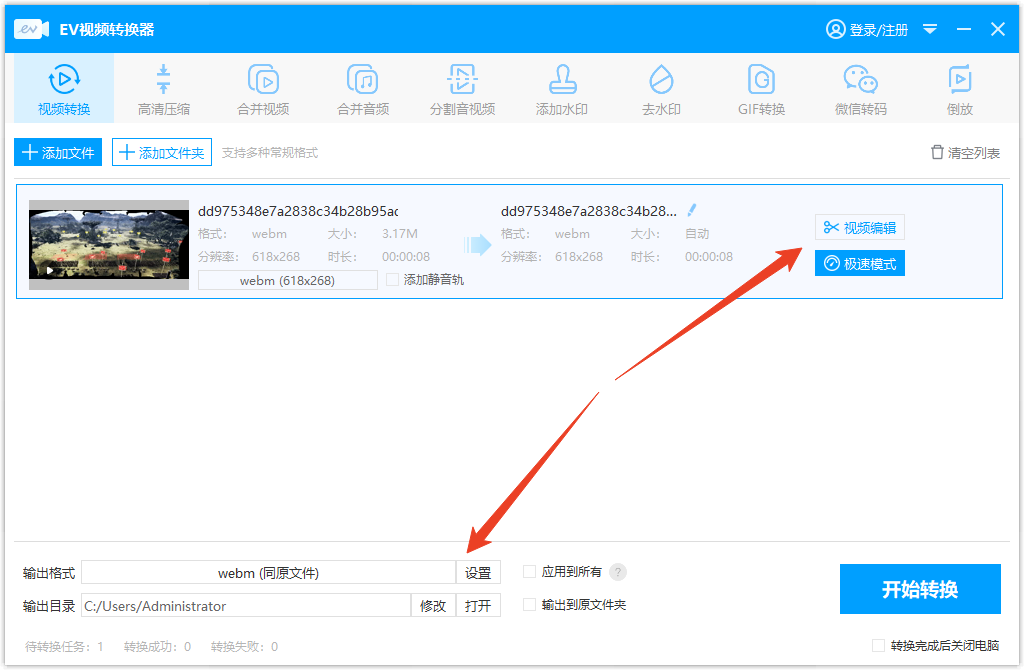Click the question mark help icon
1024x670 pixels.
(618, 572)
